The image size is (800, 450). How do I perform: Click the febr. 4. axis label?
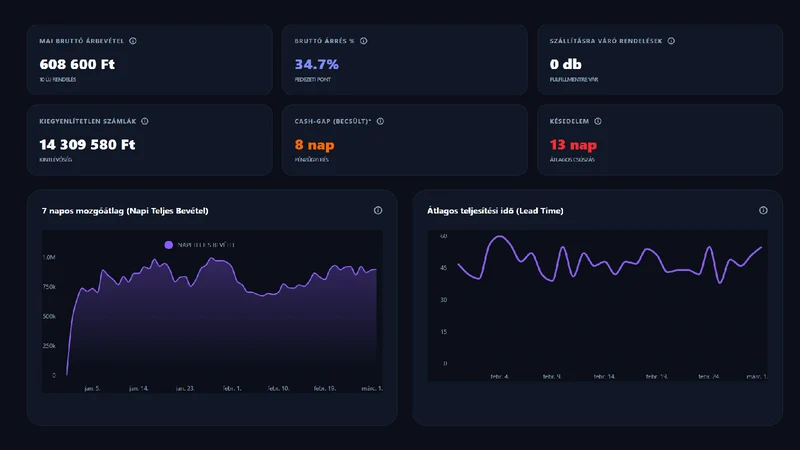point(499,377)
